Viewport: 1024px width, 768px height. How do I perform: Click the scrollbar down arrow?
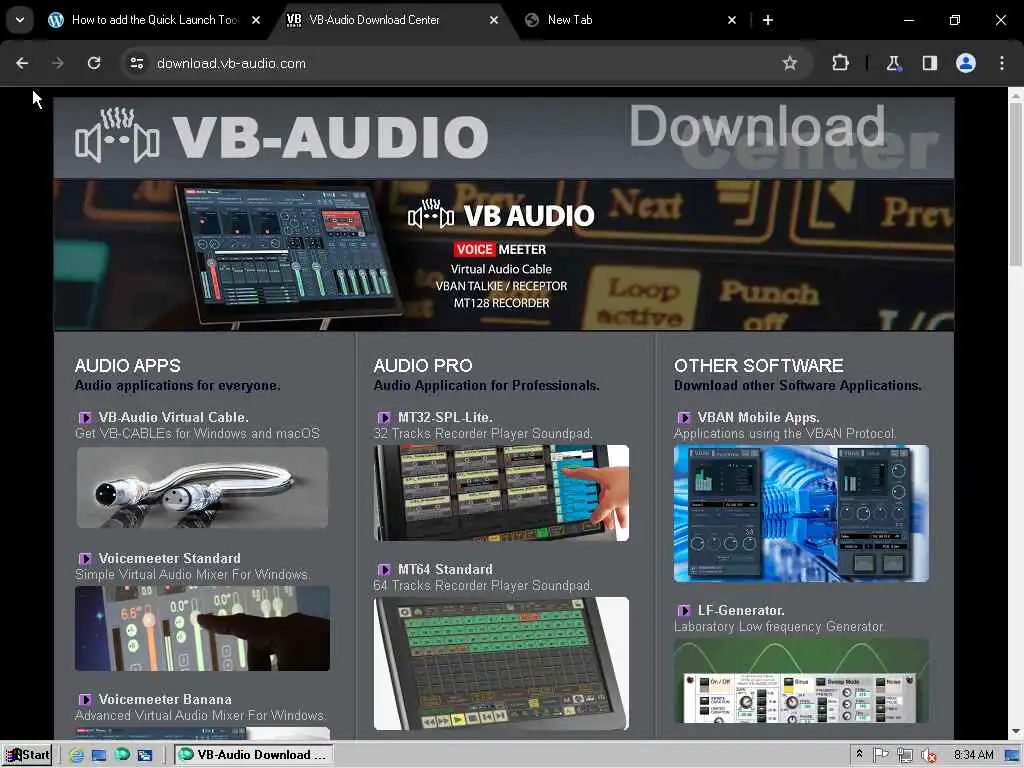(1016, 732)
